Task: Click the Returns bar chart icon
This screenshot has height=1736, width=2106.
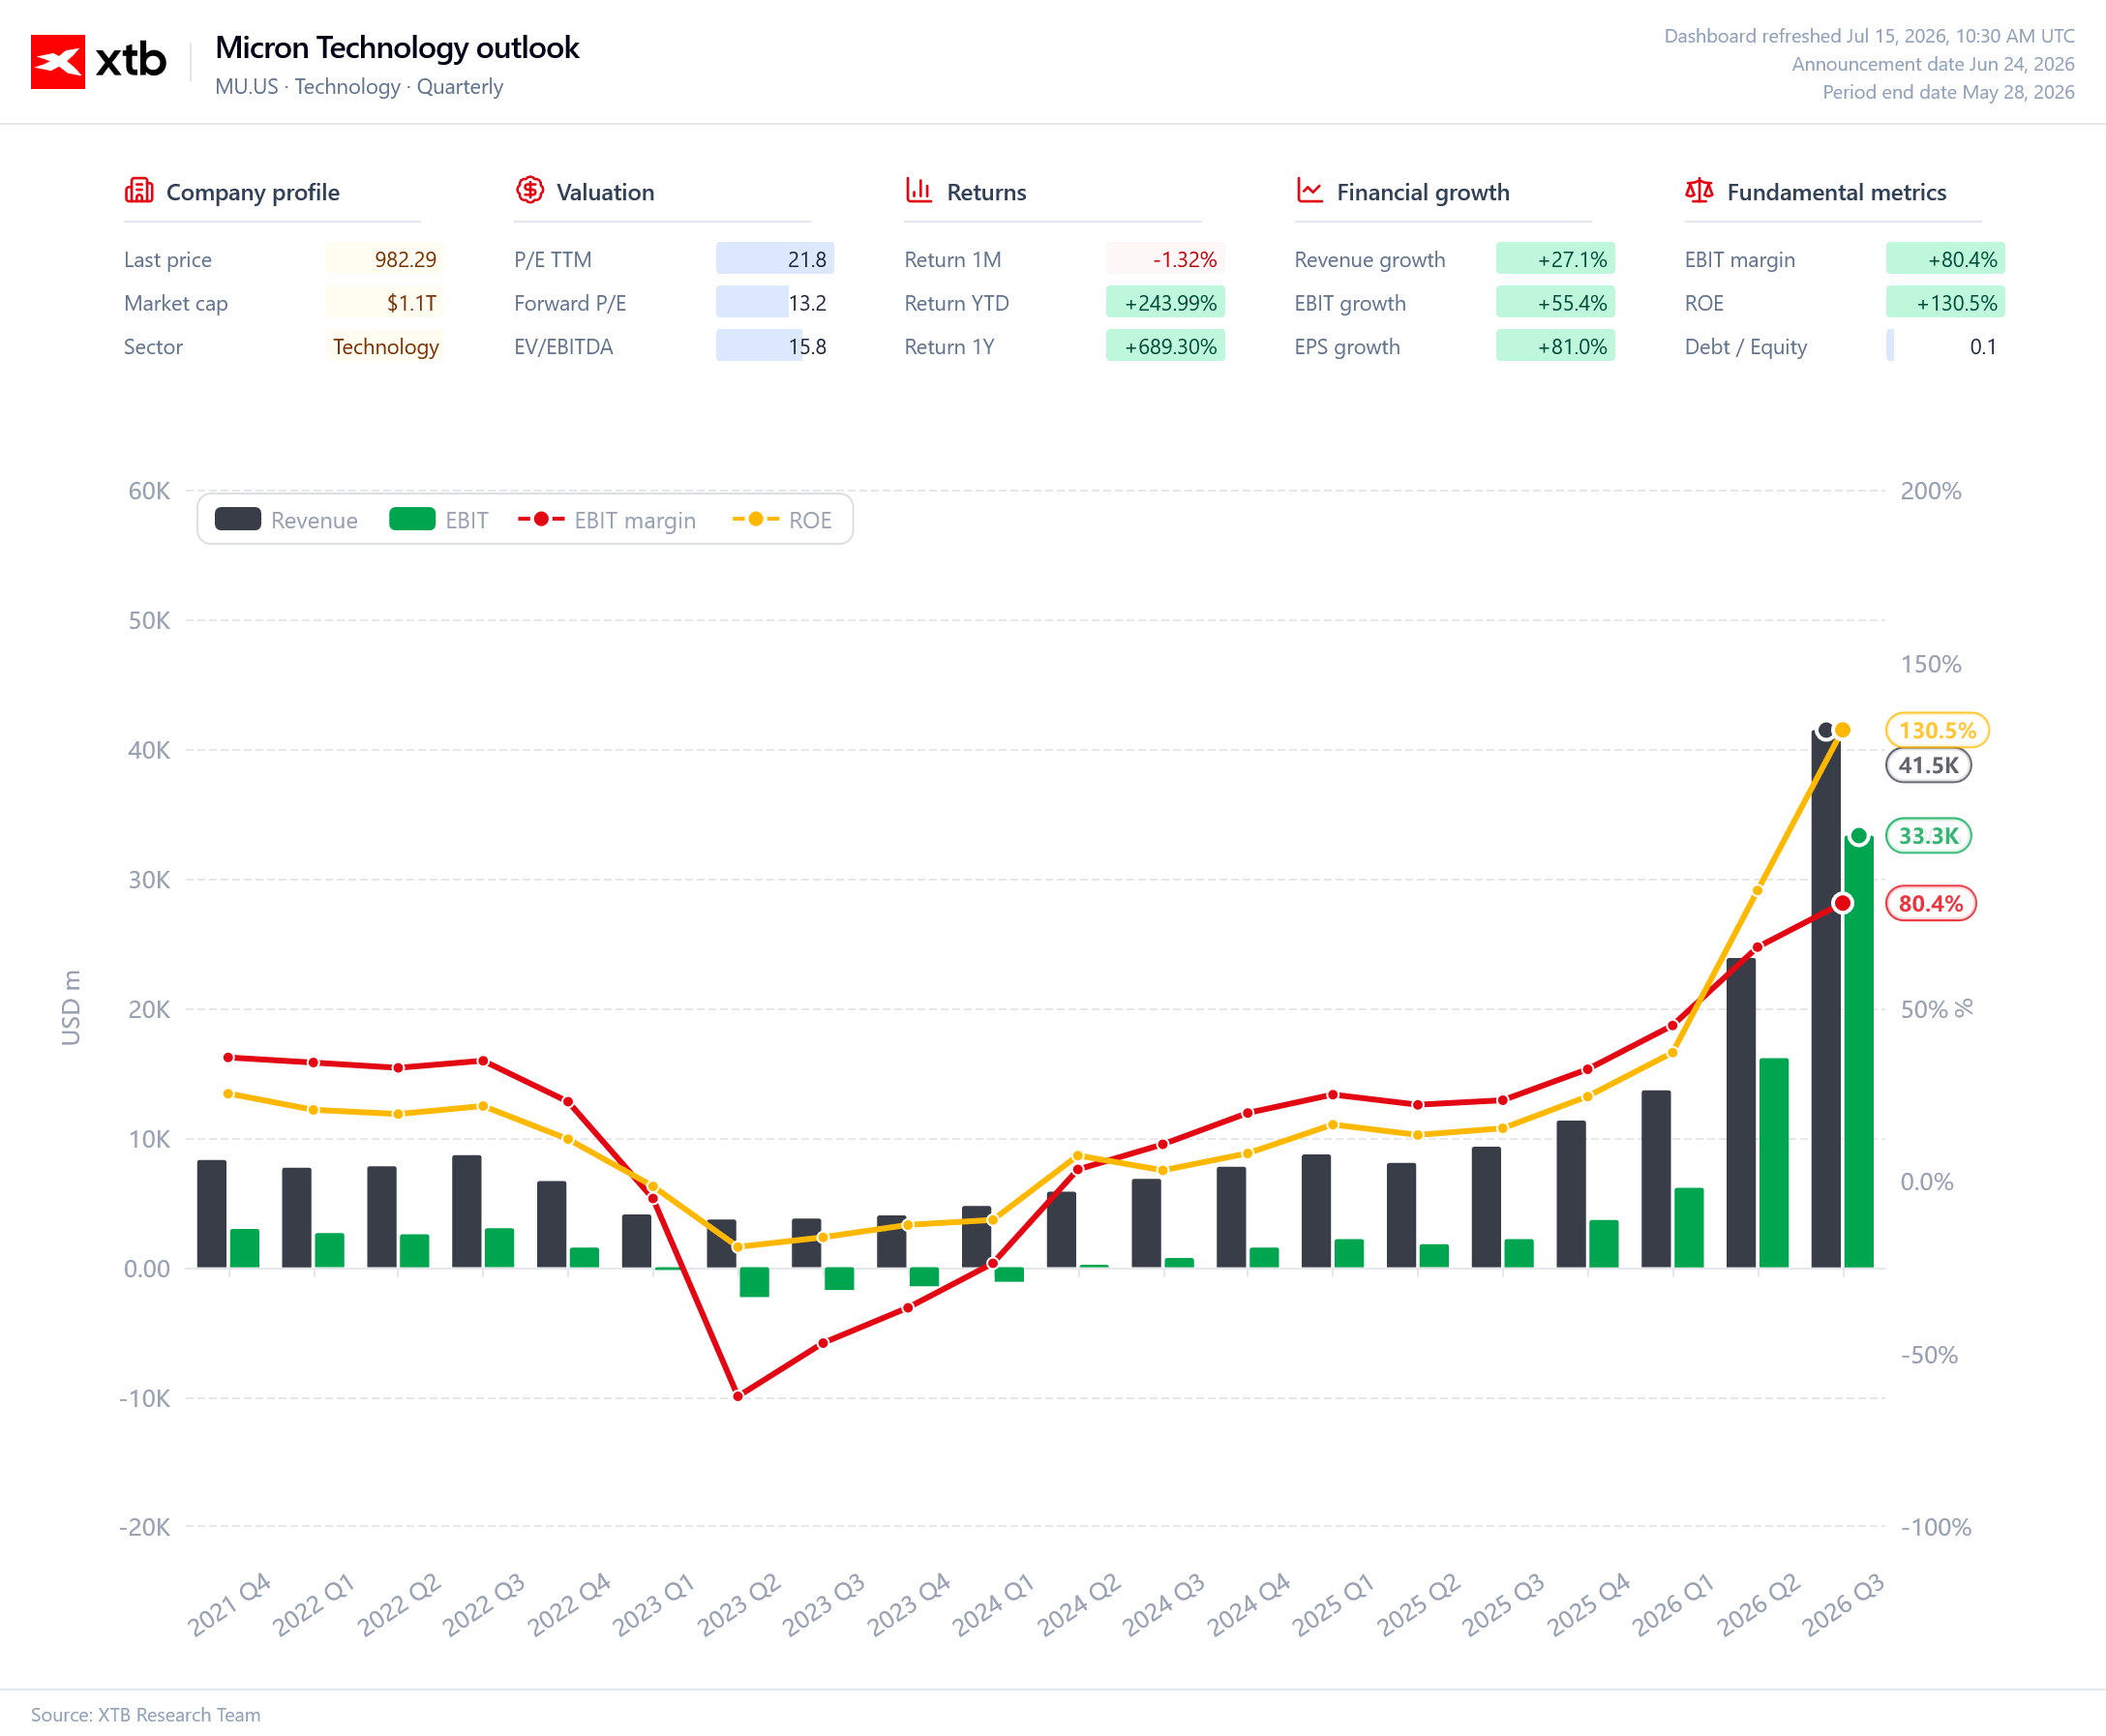Action: [919, 190]
